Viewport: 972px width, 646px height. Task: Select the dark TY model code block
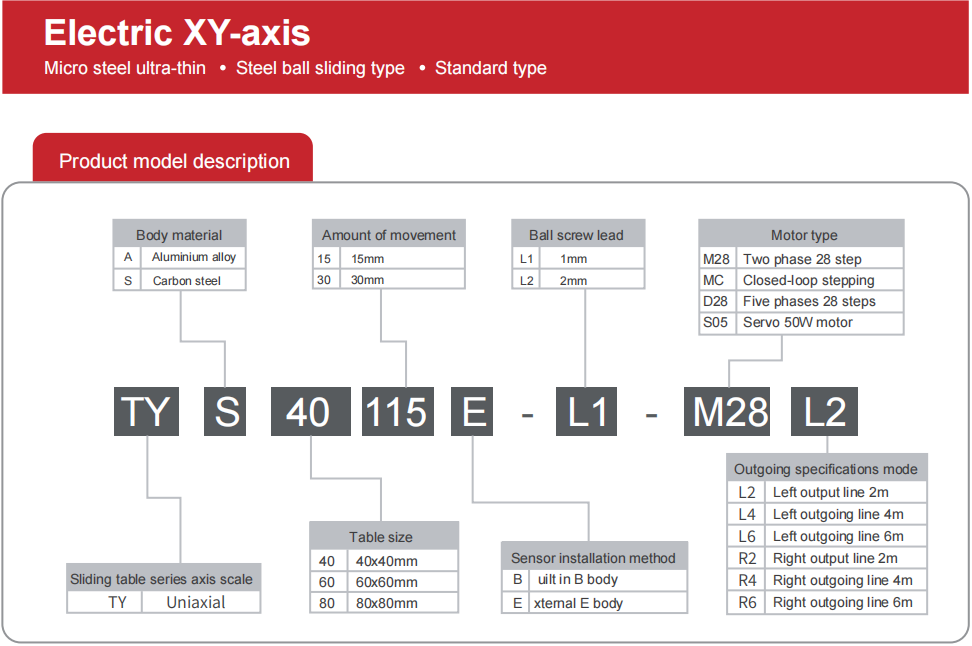coord(145,411)
